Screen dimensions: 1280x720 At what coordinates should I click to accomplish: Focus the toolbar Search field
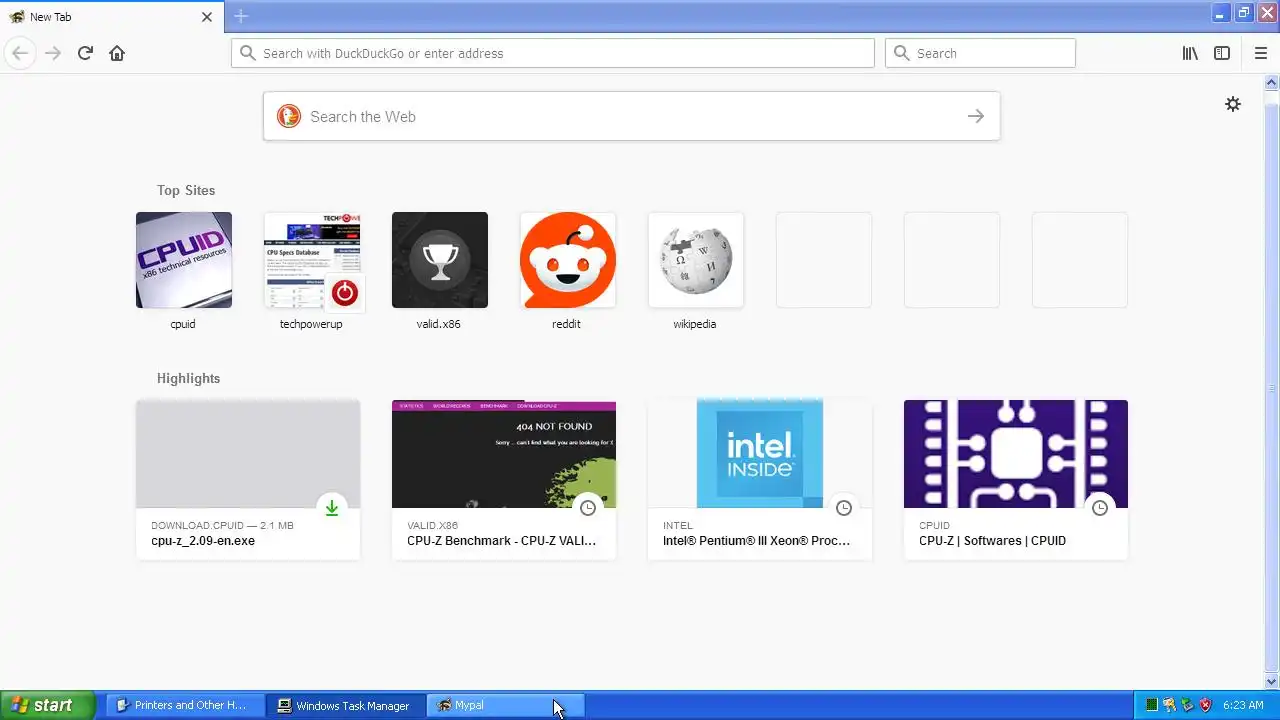pos(980,53)
